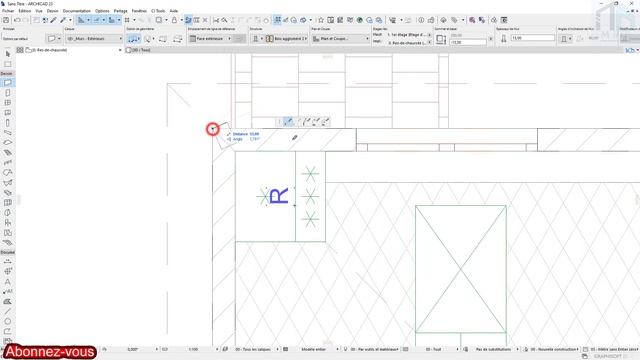Open the Edition menu
The height and width of the screenshot is (360, 640).
pos(24,11)
